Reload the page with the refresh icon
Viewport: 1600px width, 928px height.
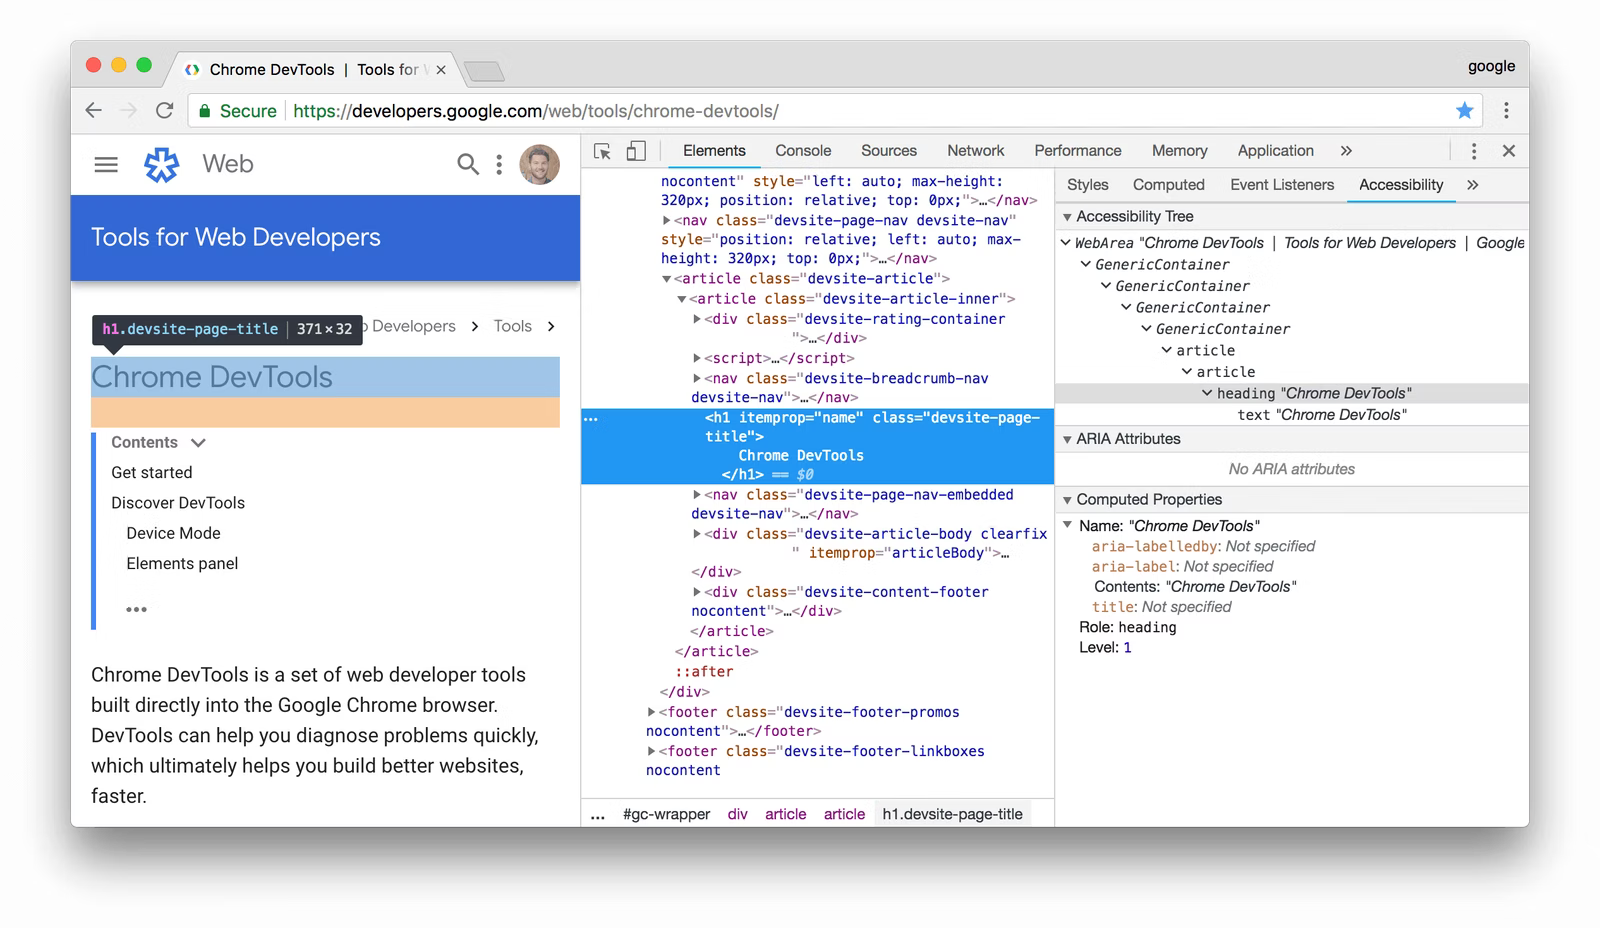[165, 110]
